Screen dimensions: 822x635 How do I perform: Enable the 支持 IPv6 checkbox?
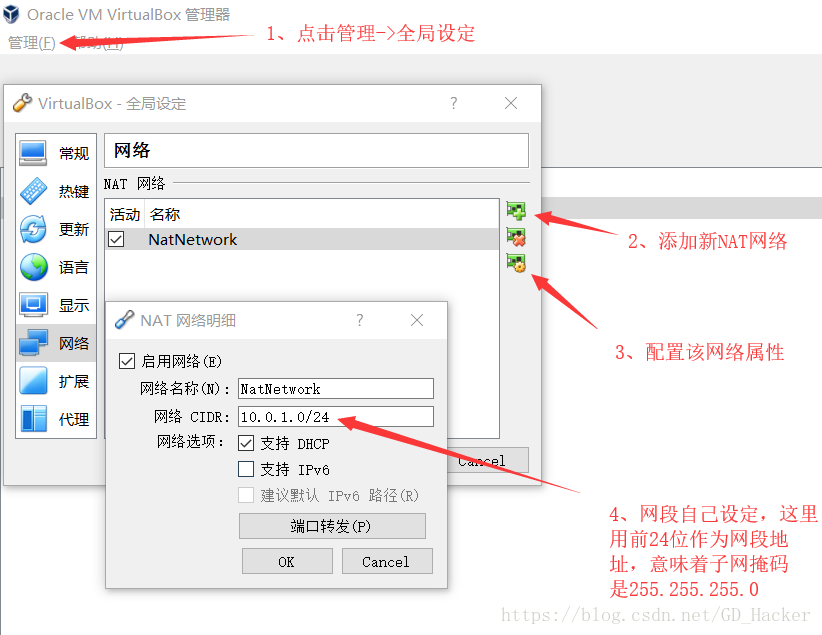click(x=246, y=469)
